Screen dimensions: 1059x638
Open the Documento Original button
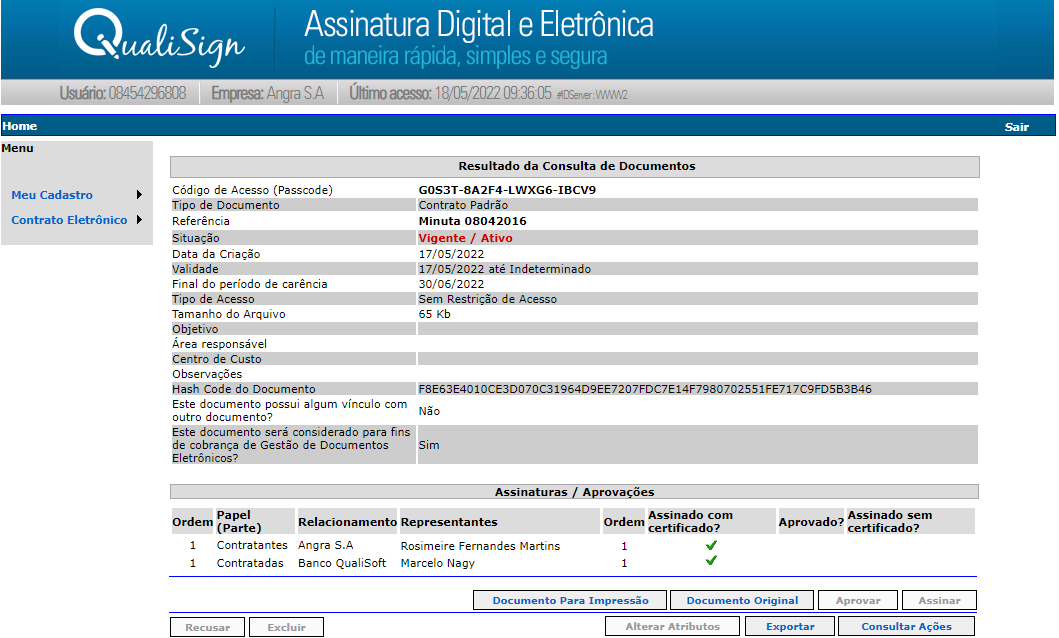(x=742, y=600)
